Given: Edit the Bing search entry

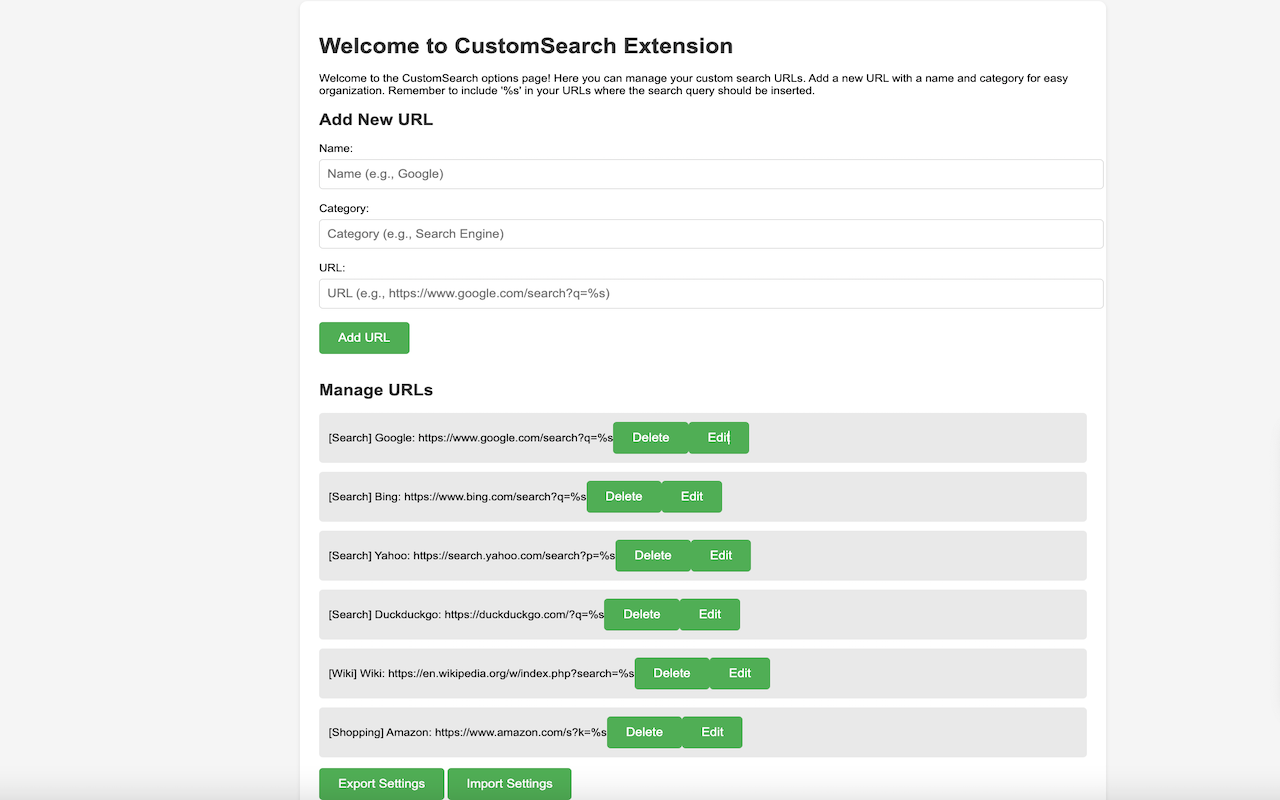Looking at the screenshot, I should tap(691, 496).
